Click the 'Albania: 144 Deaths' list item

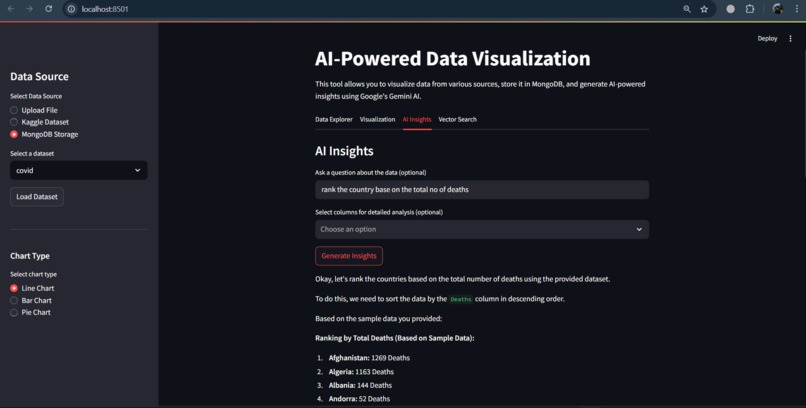360,385
